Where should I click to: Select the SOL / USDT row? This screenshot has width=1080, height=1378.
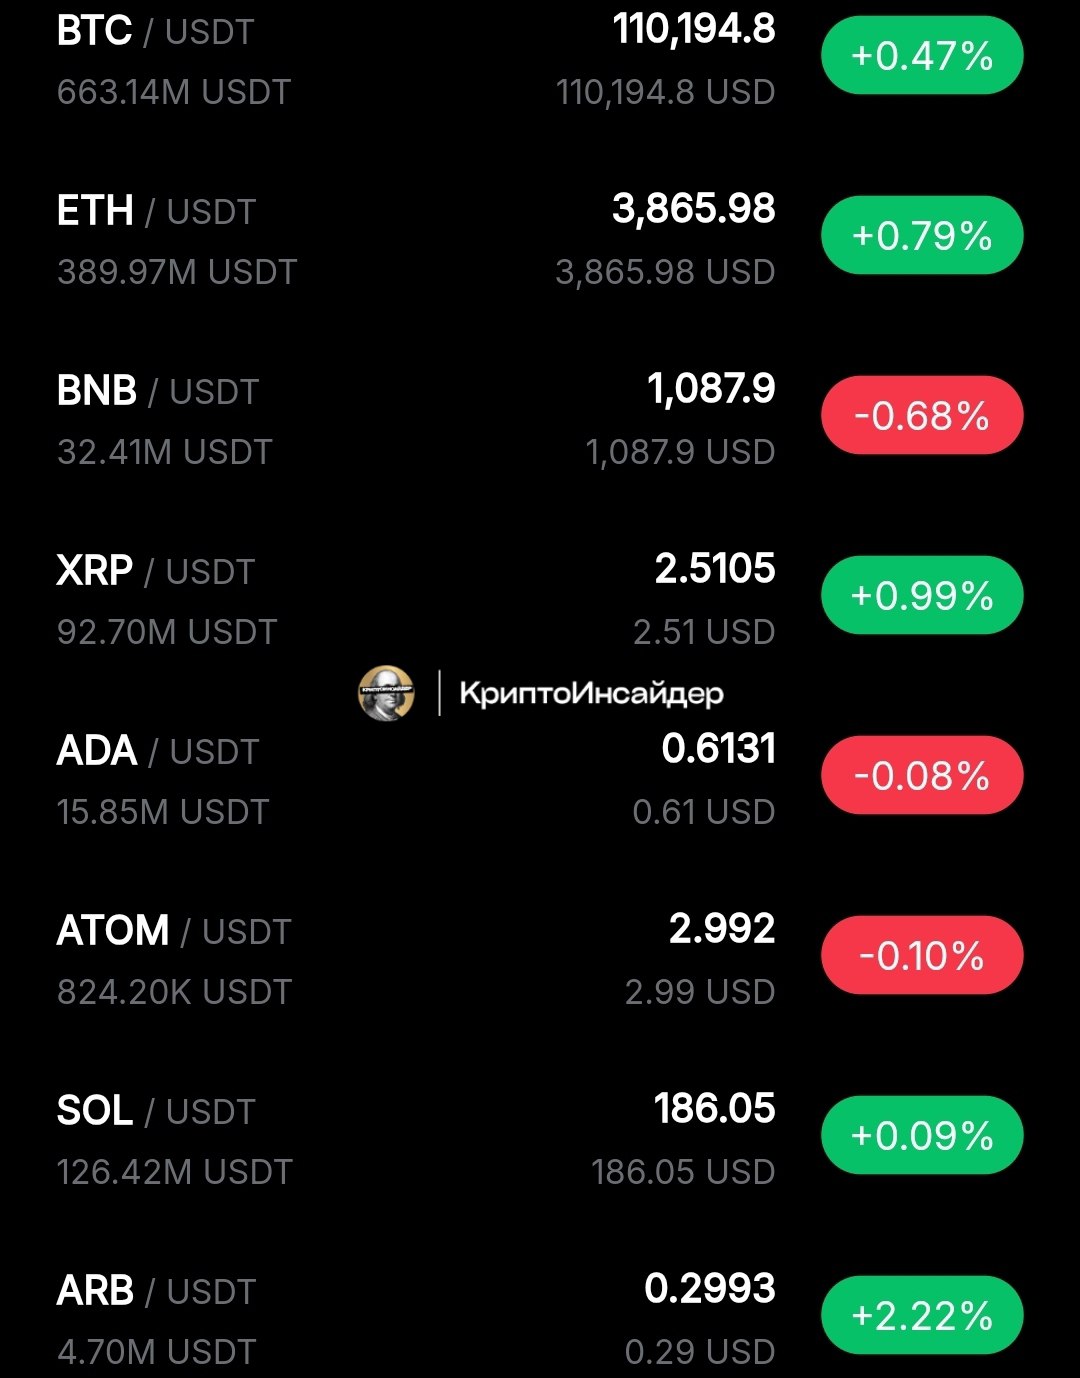pyautogui.click(x=155, y=1112)
